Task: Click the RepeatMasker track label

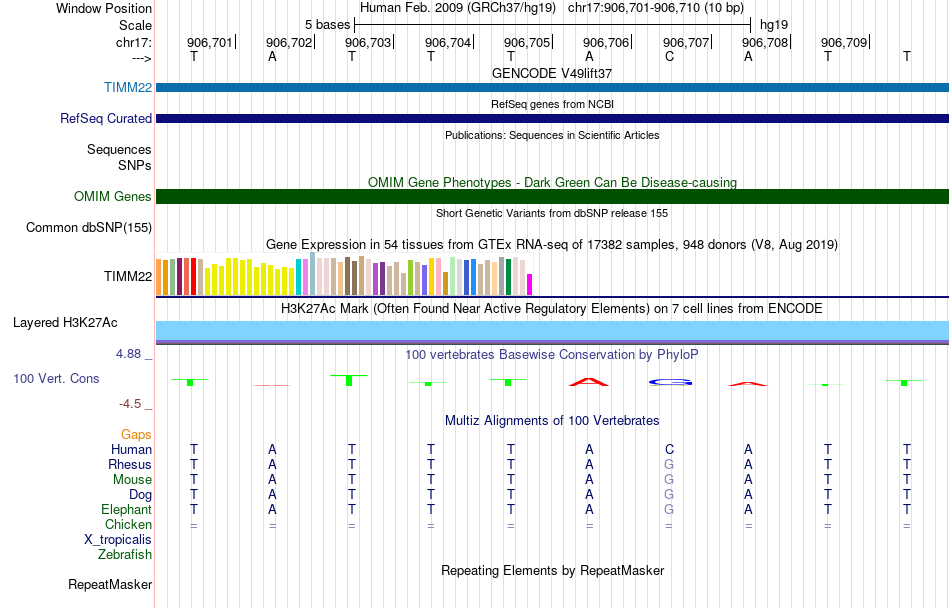Action: click(x=110, y=584)
